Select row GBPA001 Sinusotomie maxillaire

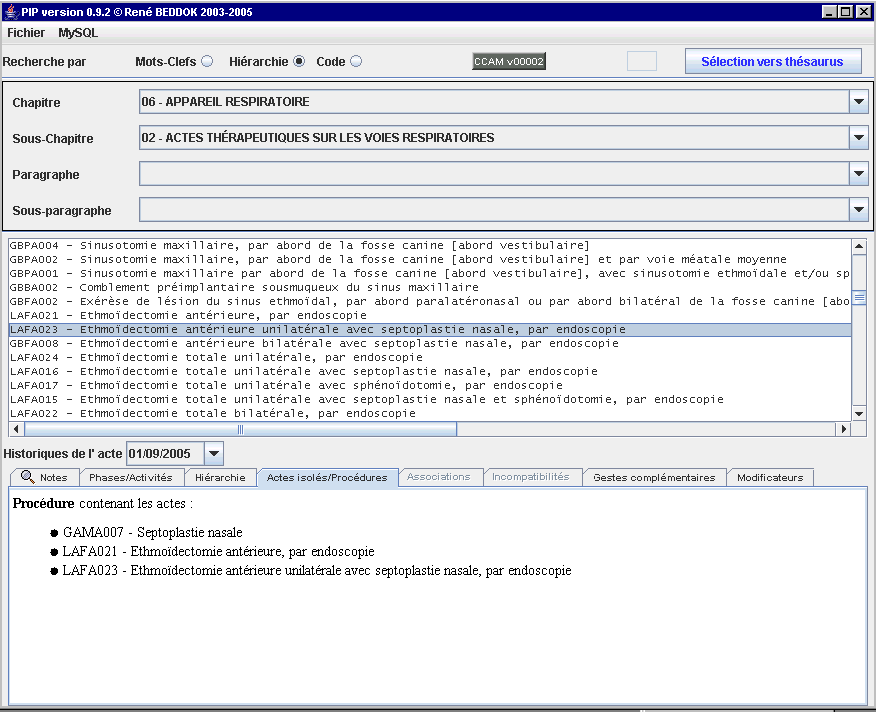(430, 273)
